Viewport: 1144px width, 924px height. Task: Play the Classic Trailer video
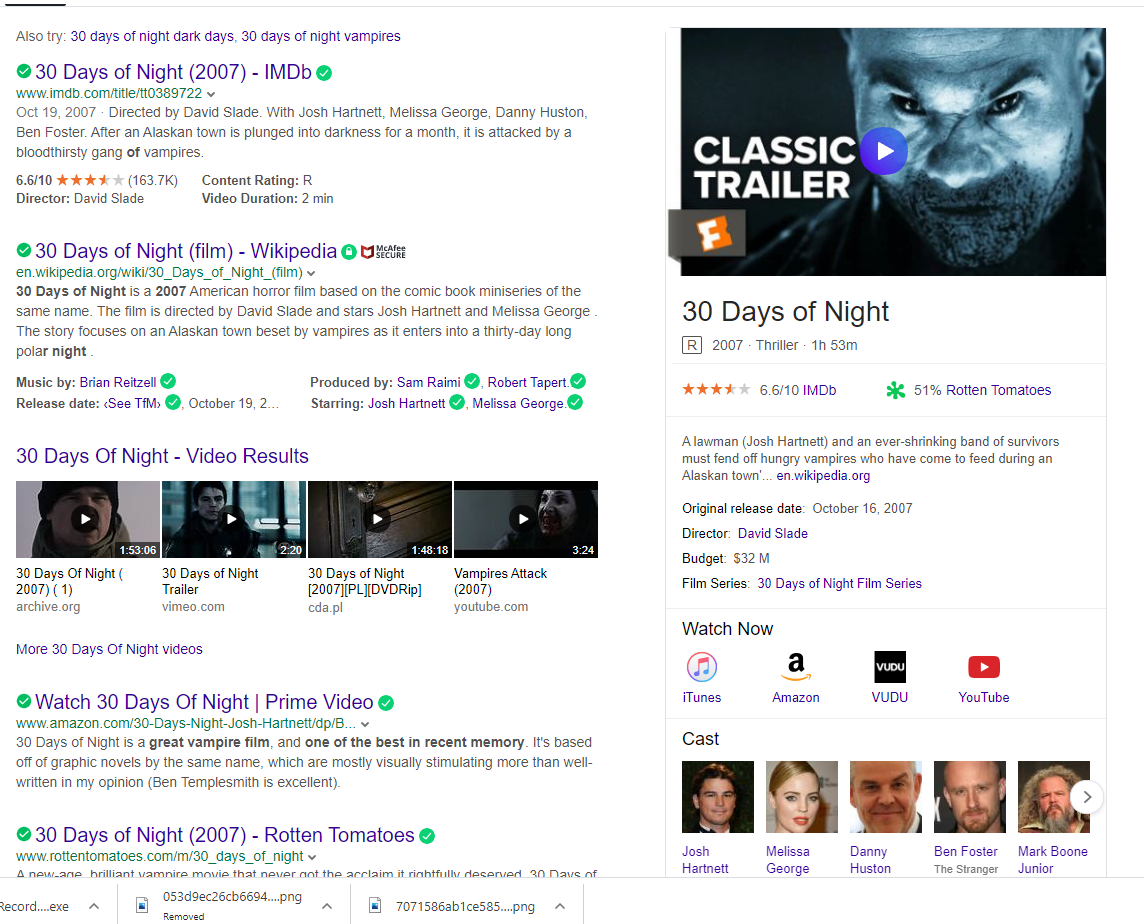tap(884, 151)
